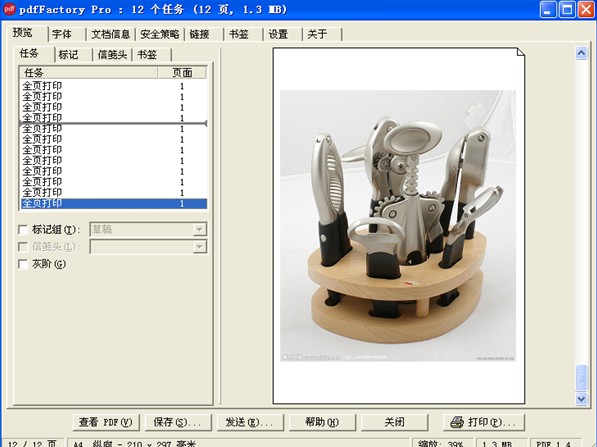Image resolution: width=597 pixels, height=447 pixels.
Task: Open the 安全策略 tab
Action: coord(160,34)
